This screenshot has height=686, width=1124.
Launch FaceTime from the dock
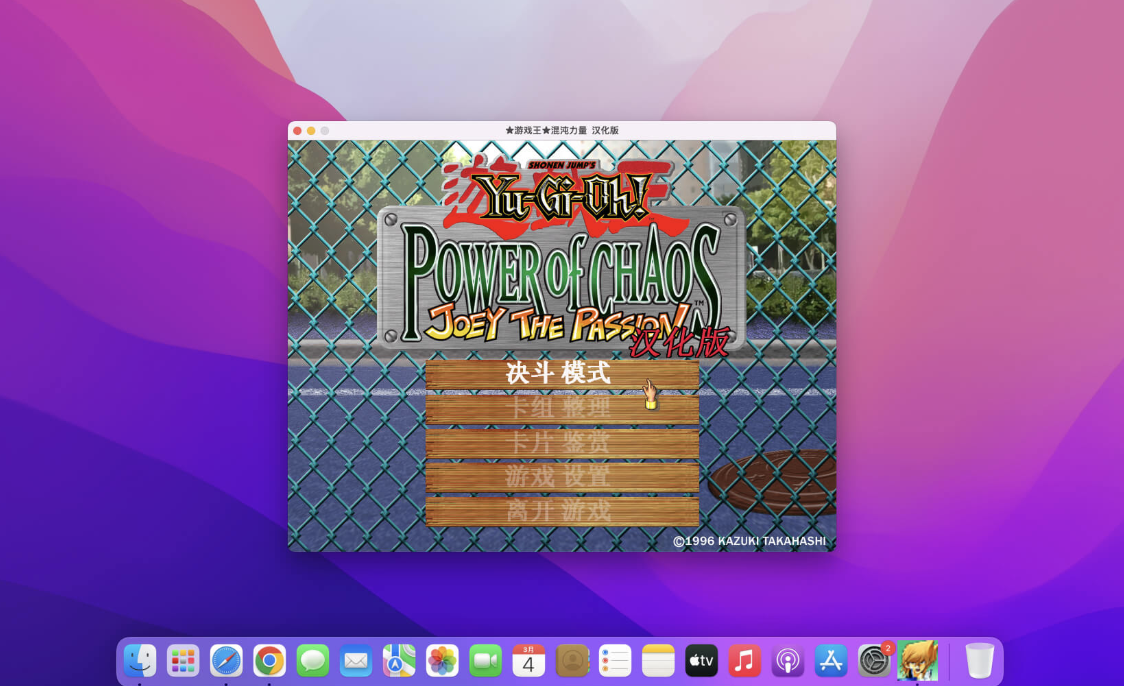point(485,660)
